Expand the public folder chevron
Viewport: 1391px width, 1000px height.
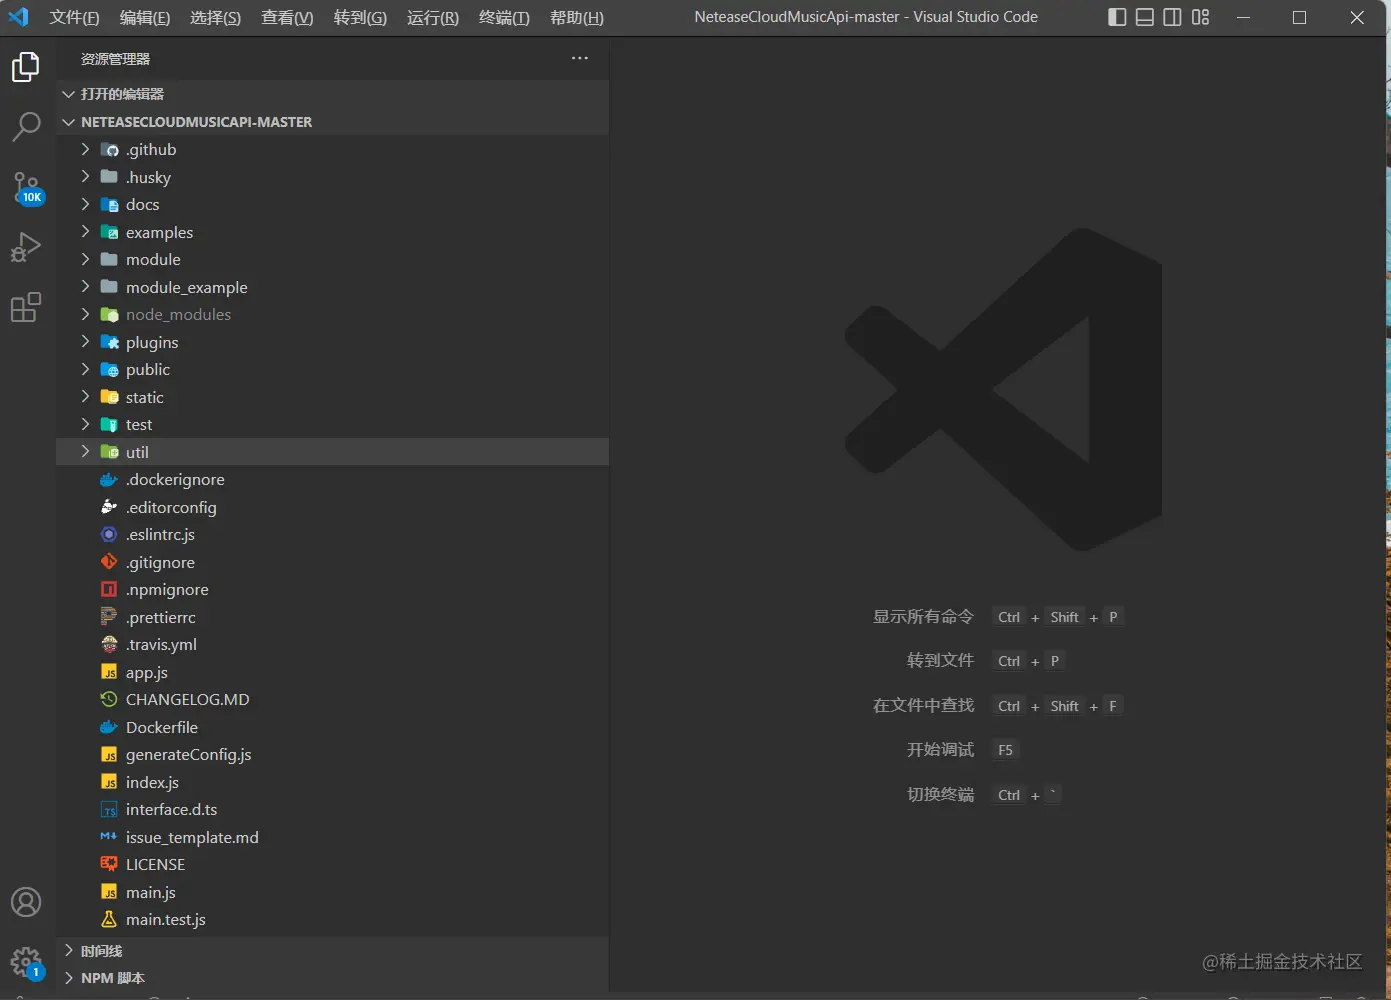click(x=85, y=369)
